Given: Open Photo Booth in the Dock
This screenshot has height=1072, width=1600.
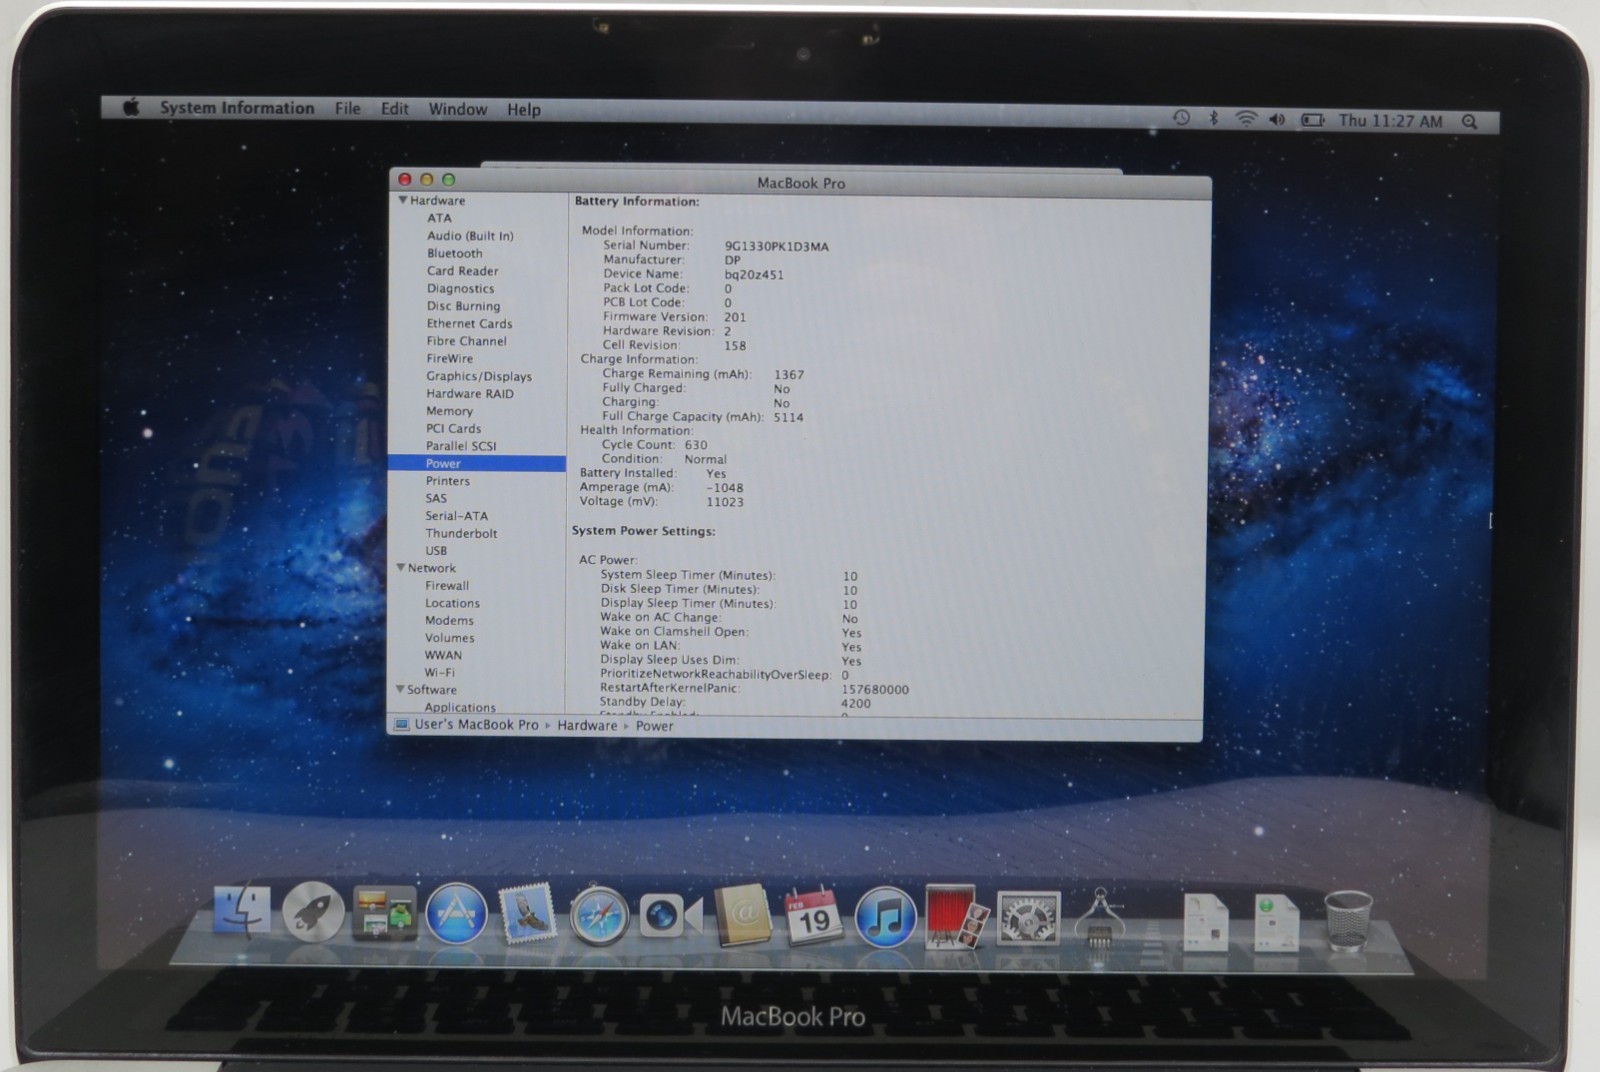Looking at the screenshot, I should pos(957,916).
